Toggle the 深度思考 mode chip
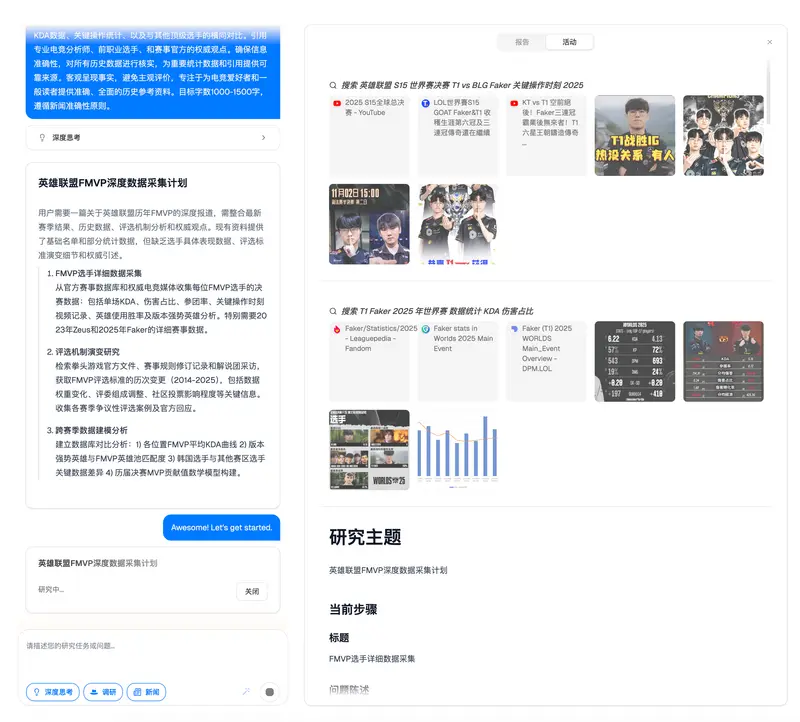800x722 pixels. click(x=52, y=692)
